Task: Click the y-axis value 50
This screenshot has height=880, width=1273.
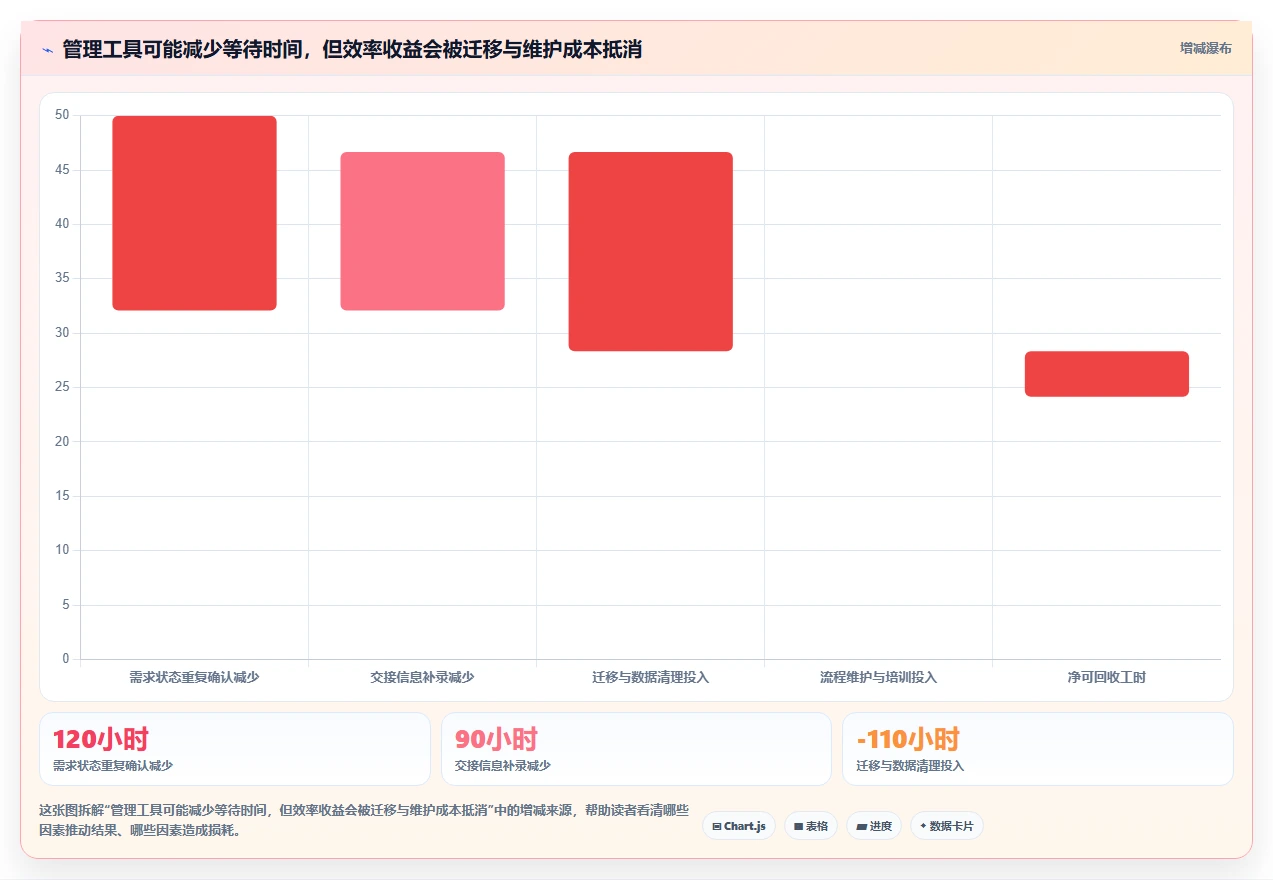Action: pos(62,115)
